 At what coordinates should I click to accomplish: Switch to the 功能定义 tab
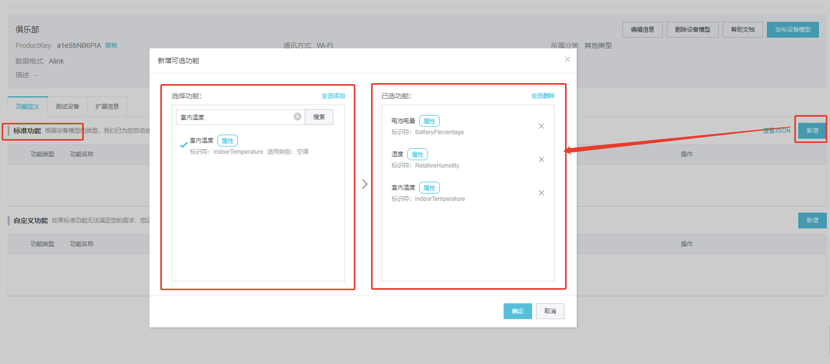[28, 106]
